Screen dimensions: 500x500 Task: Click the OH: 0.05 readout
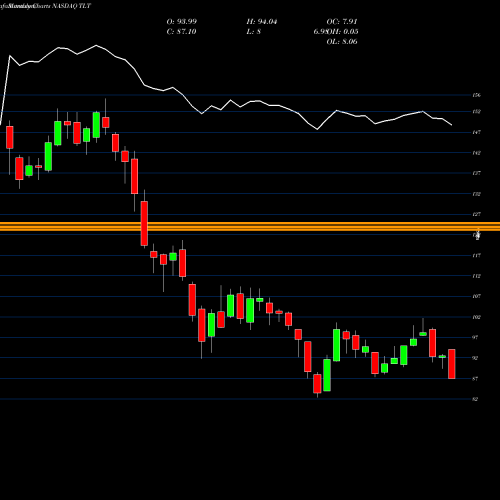343,32
